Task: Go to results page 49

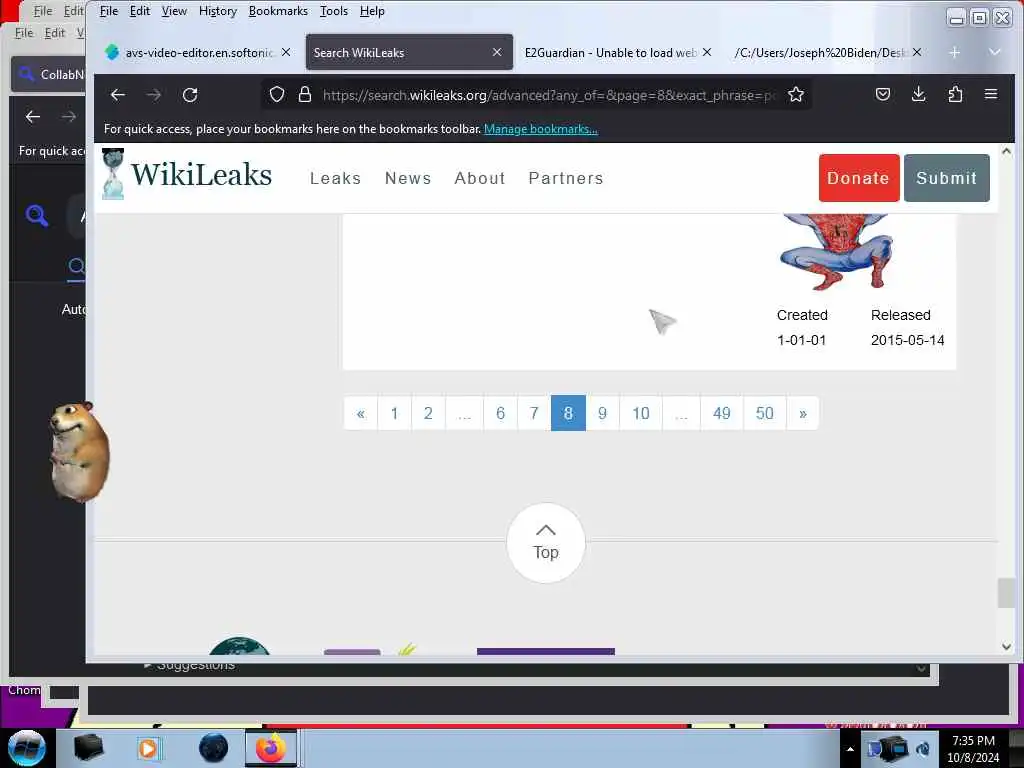Action: (722, 413)
